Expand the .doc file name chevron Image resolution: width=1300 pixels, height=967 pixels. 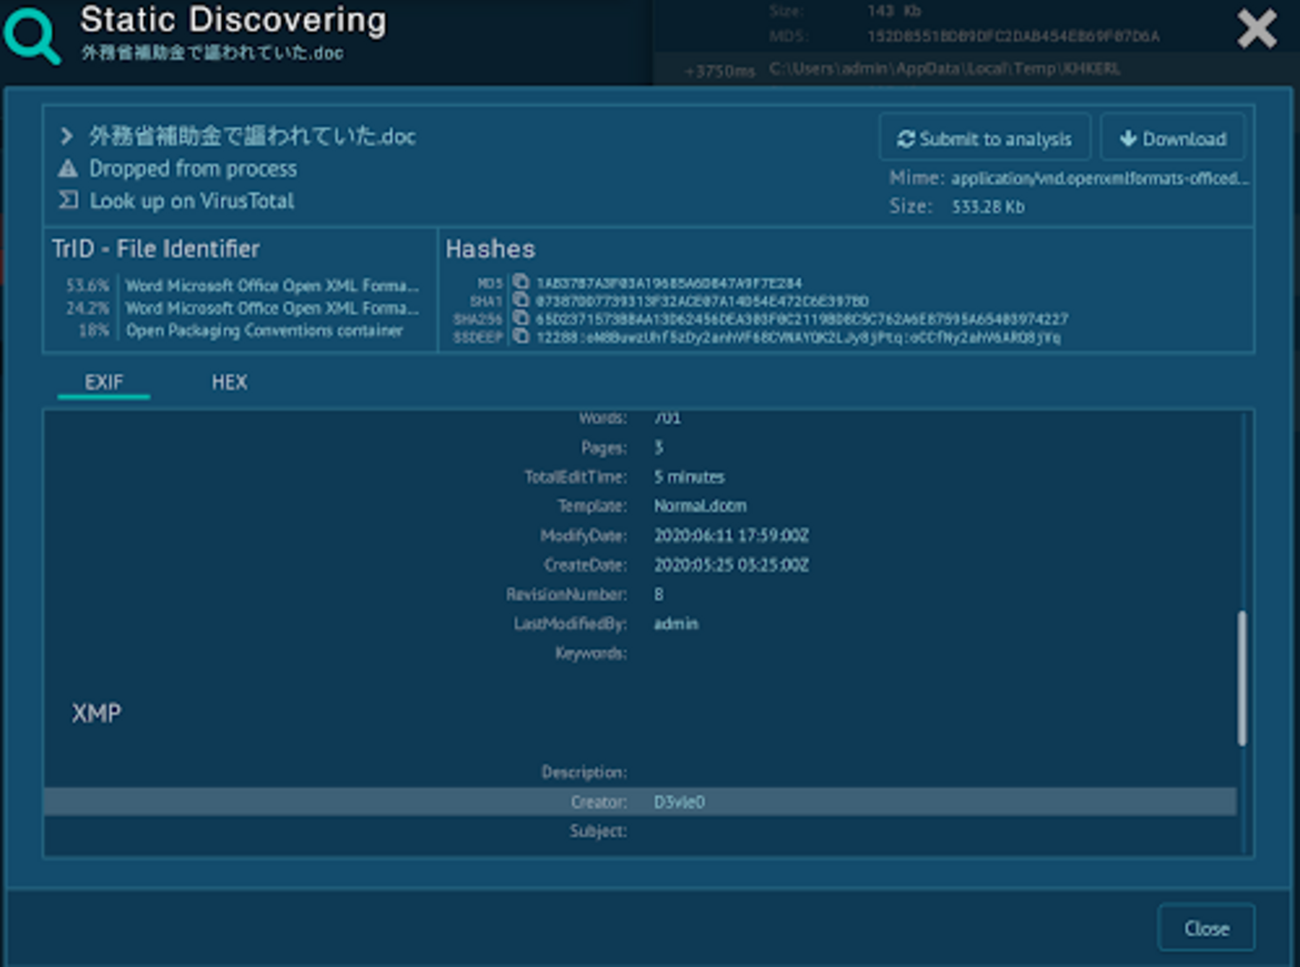click(66, 136)
